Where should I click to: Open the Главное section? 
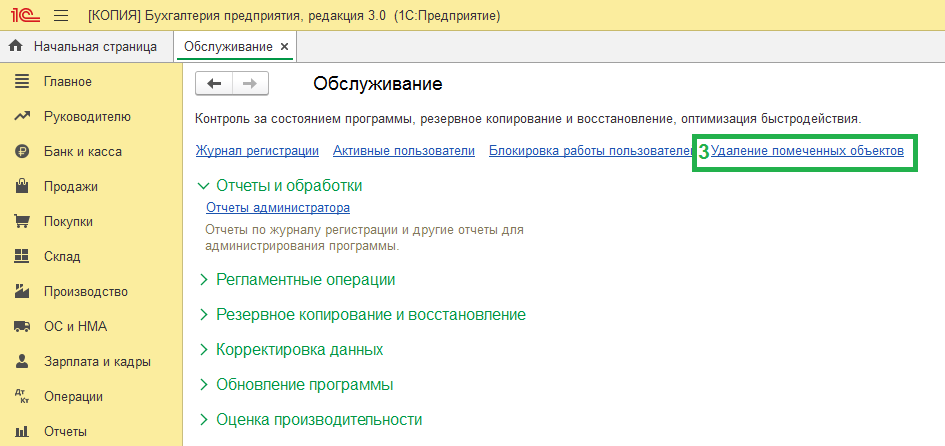[68, 81]
